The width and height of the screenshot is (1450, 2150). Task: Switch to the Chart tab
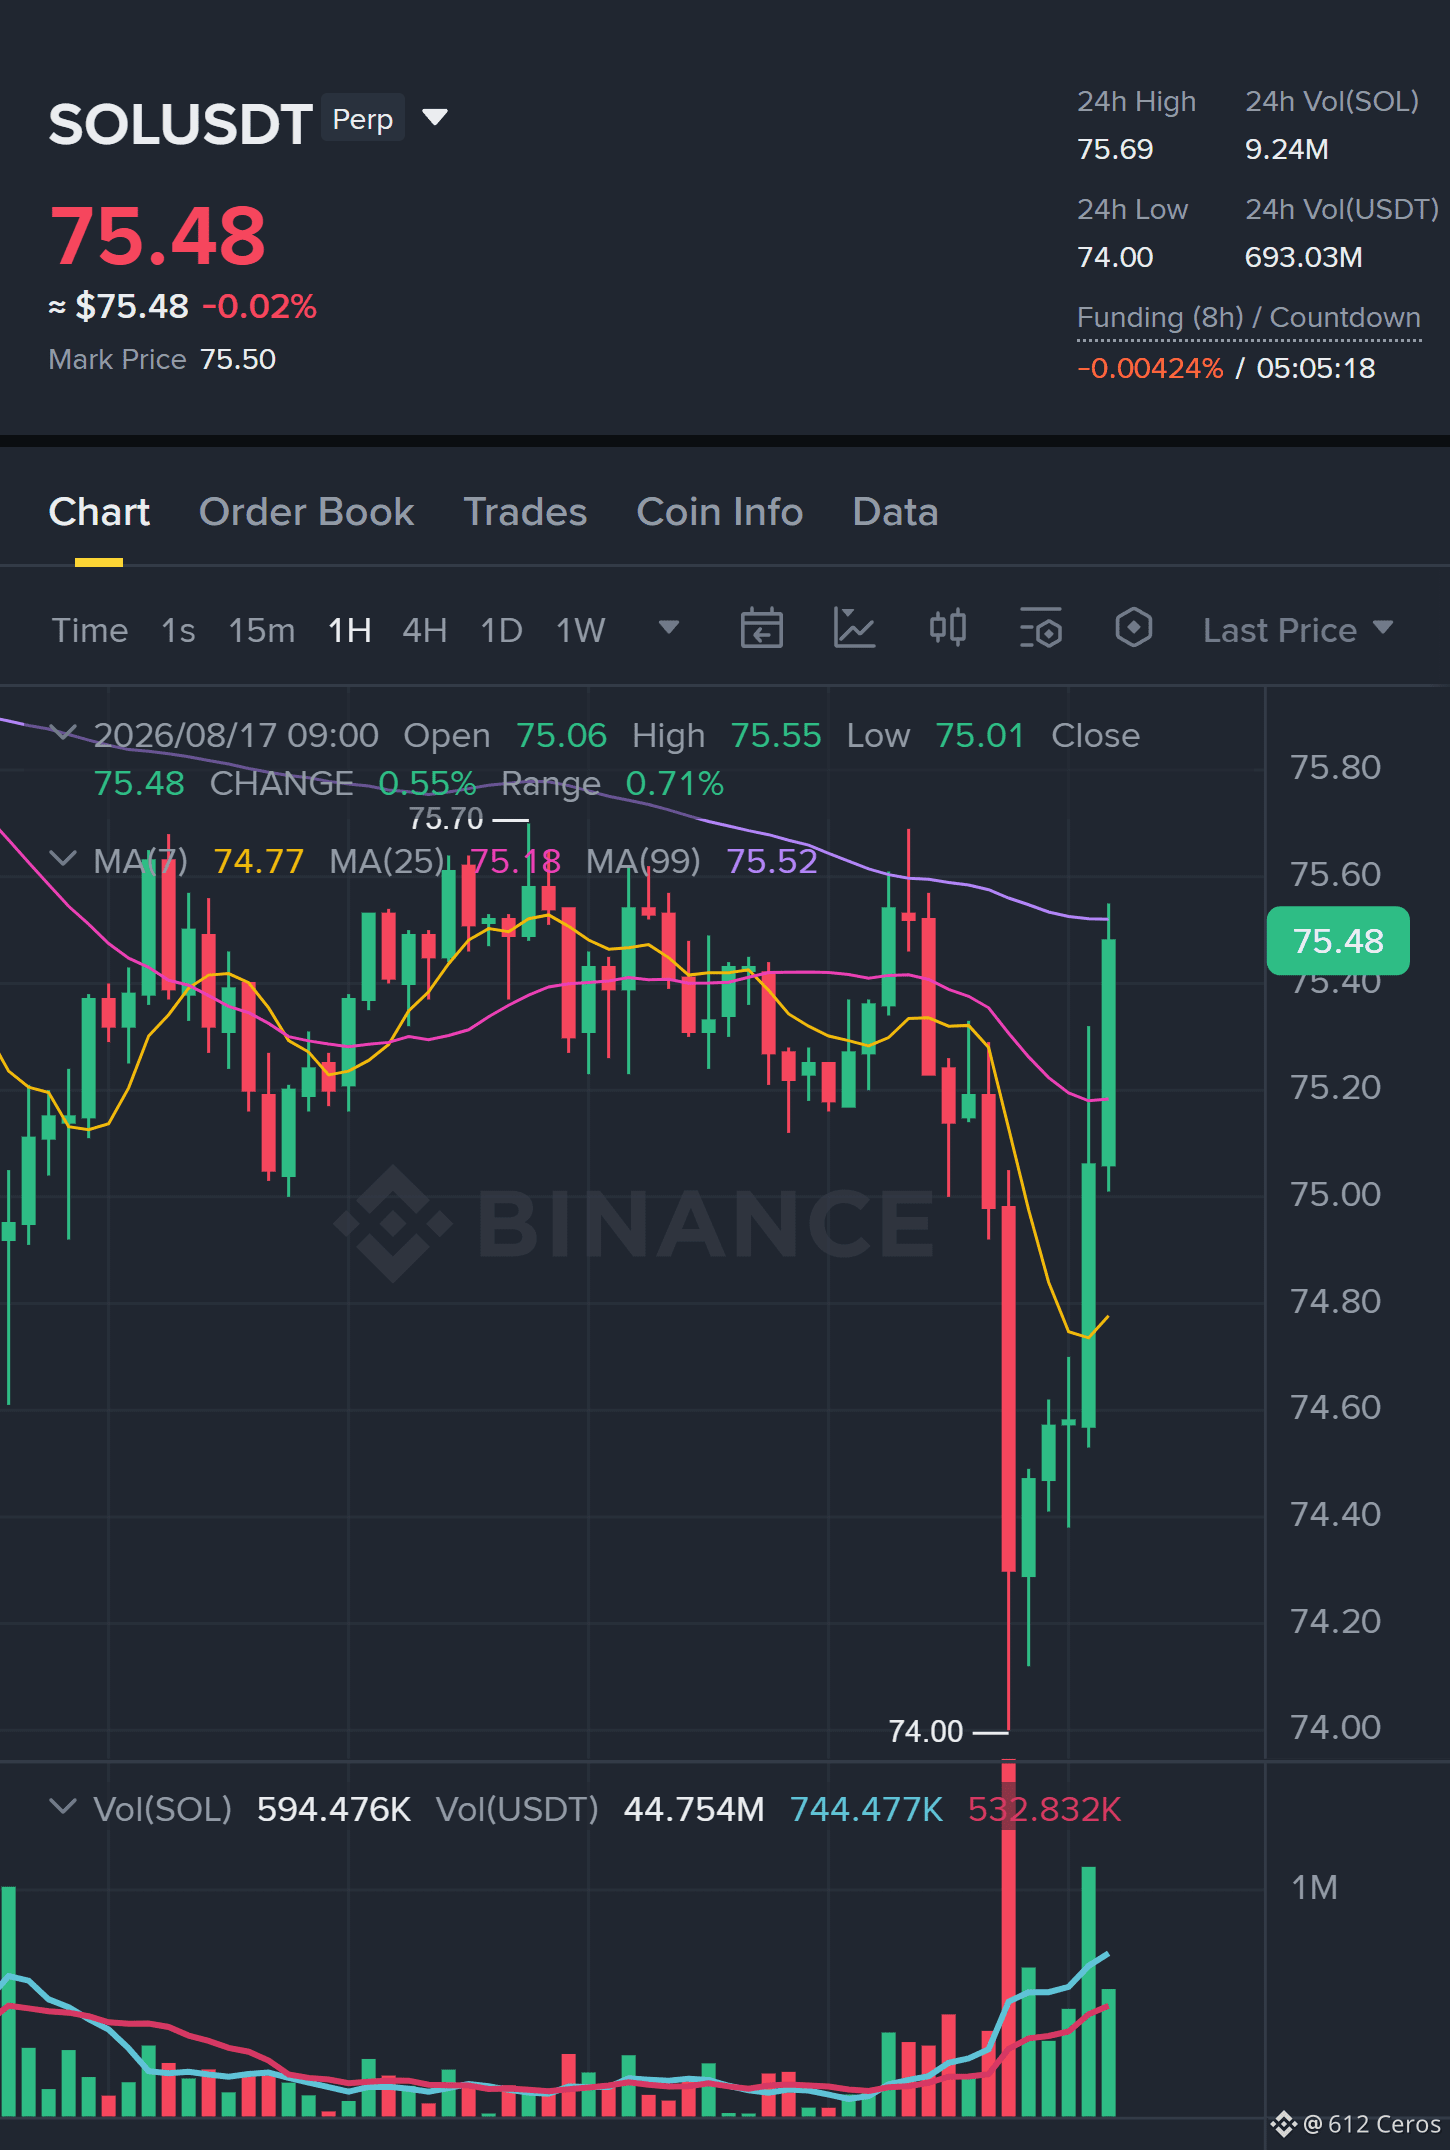[x=99, y=512]
